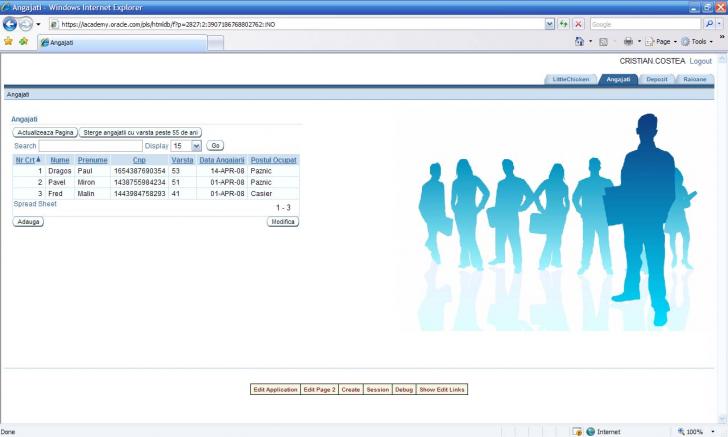This screenshot has height=437, width=728.
Task: Switch to the LittleChicken tab
Action: pos(571,78)
